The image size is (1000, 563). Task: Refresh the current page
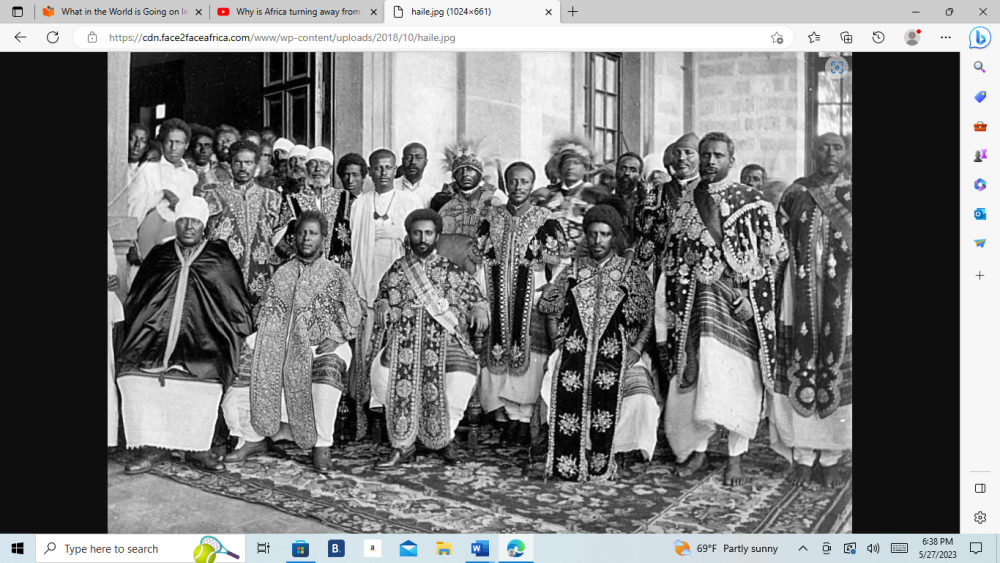coord(52,37)
